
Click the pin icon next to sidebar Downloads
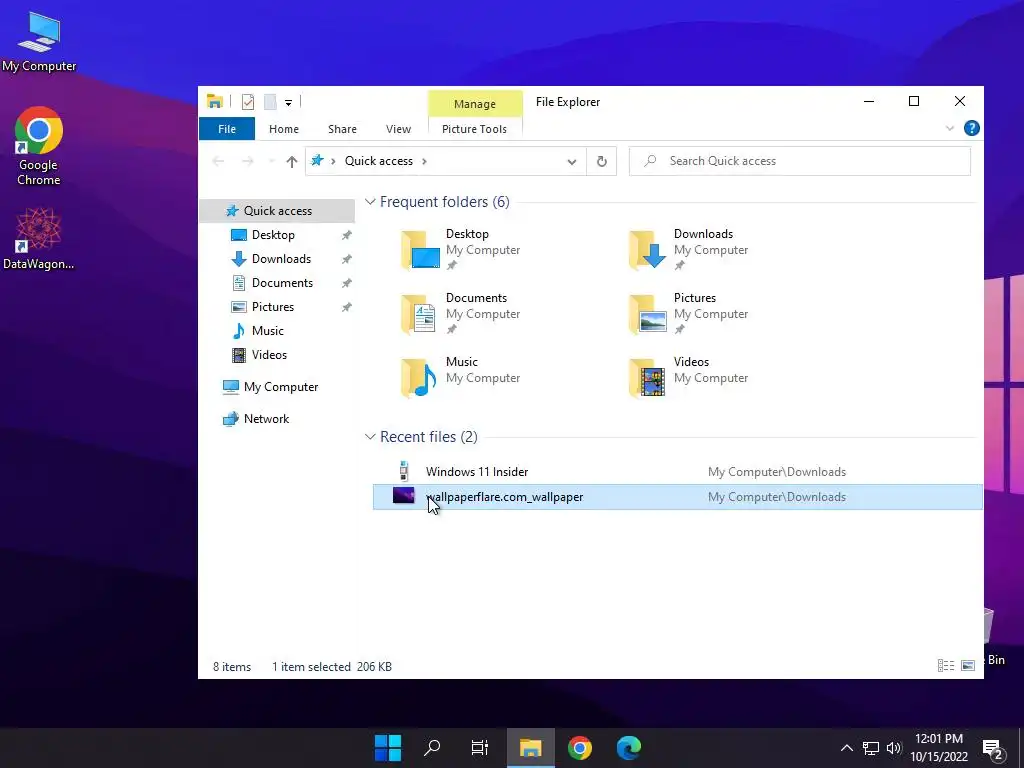[347, 259]
